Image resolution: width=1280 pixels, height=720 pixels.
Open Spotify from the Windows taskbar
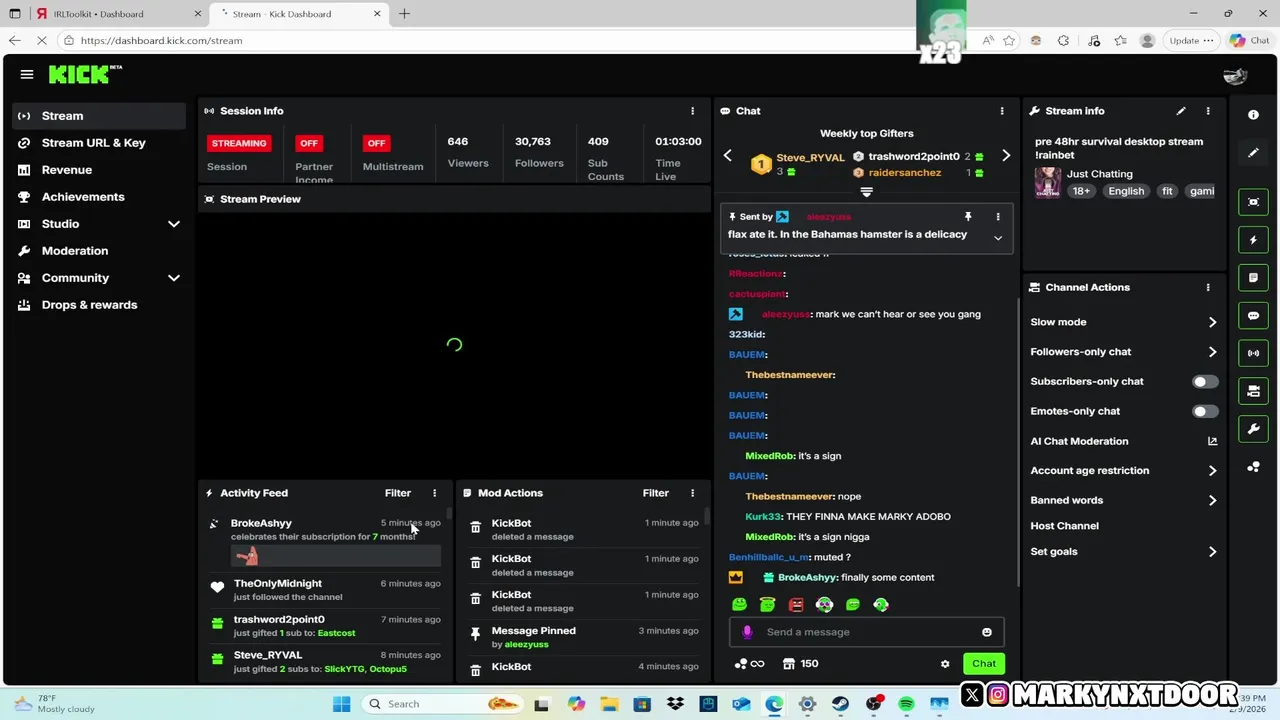(906, 704)
